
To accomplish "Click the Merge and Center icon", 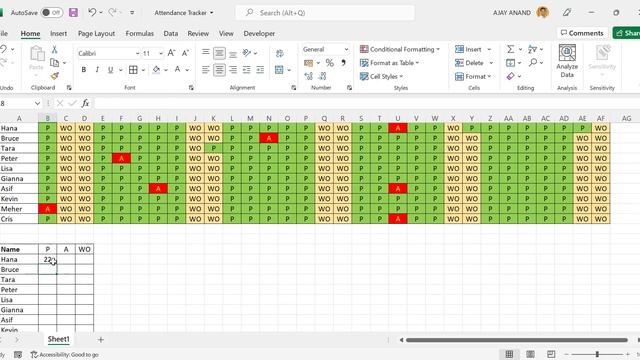I will click(279, 70).
